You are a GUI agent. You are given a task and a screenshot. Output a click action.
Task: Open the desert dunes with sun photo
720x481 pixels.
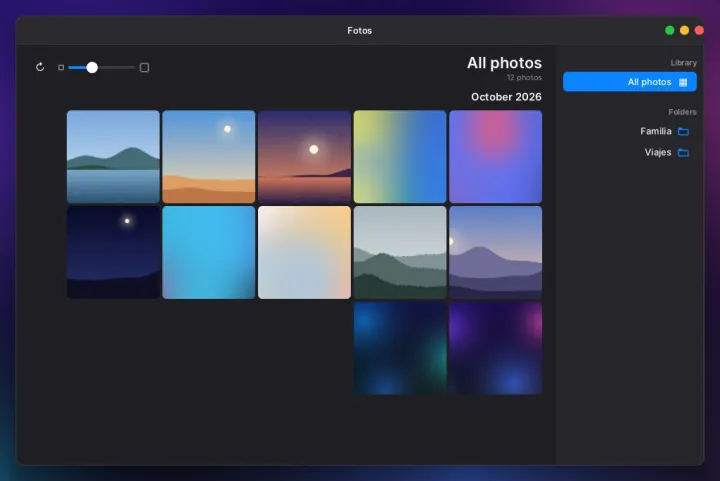click(209, 157)
